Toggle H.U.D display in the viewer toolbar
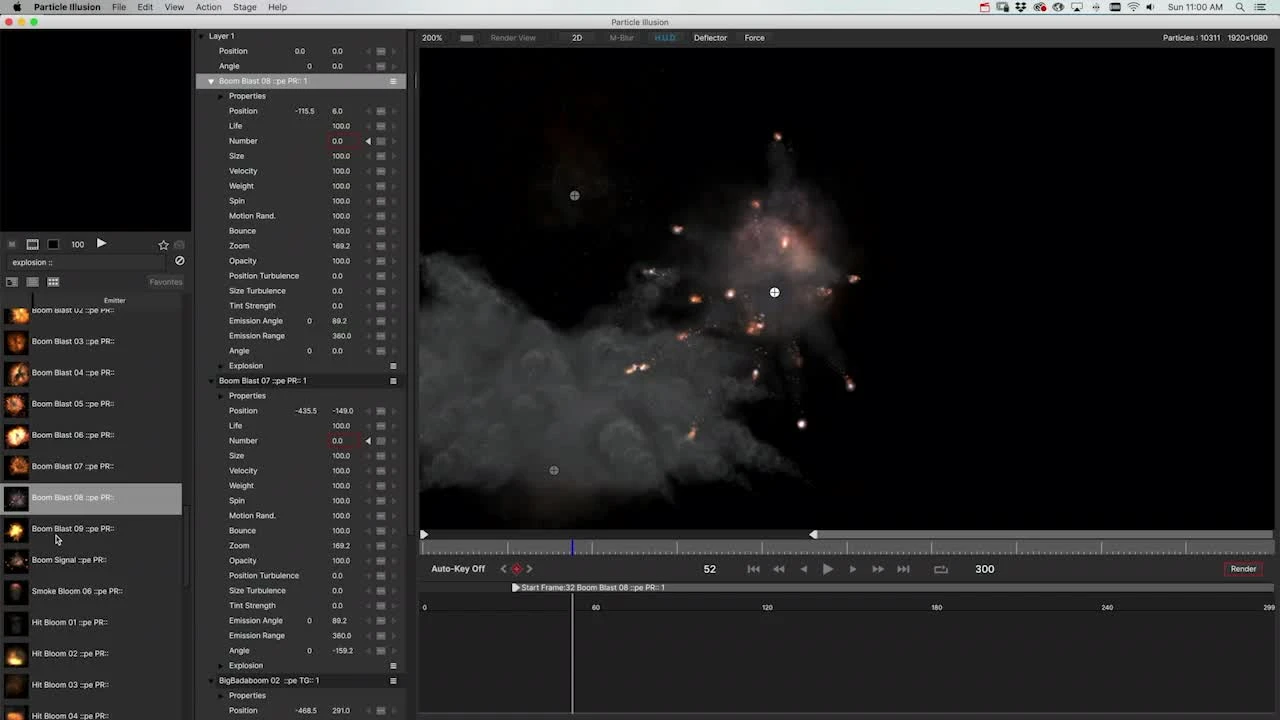The image size is (1280, 720). [664, 37]
